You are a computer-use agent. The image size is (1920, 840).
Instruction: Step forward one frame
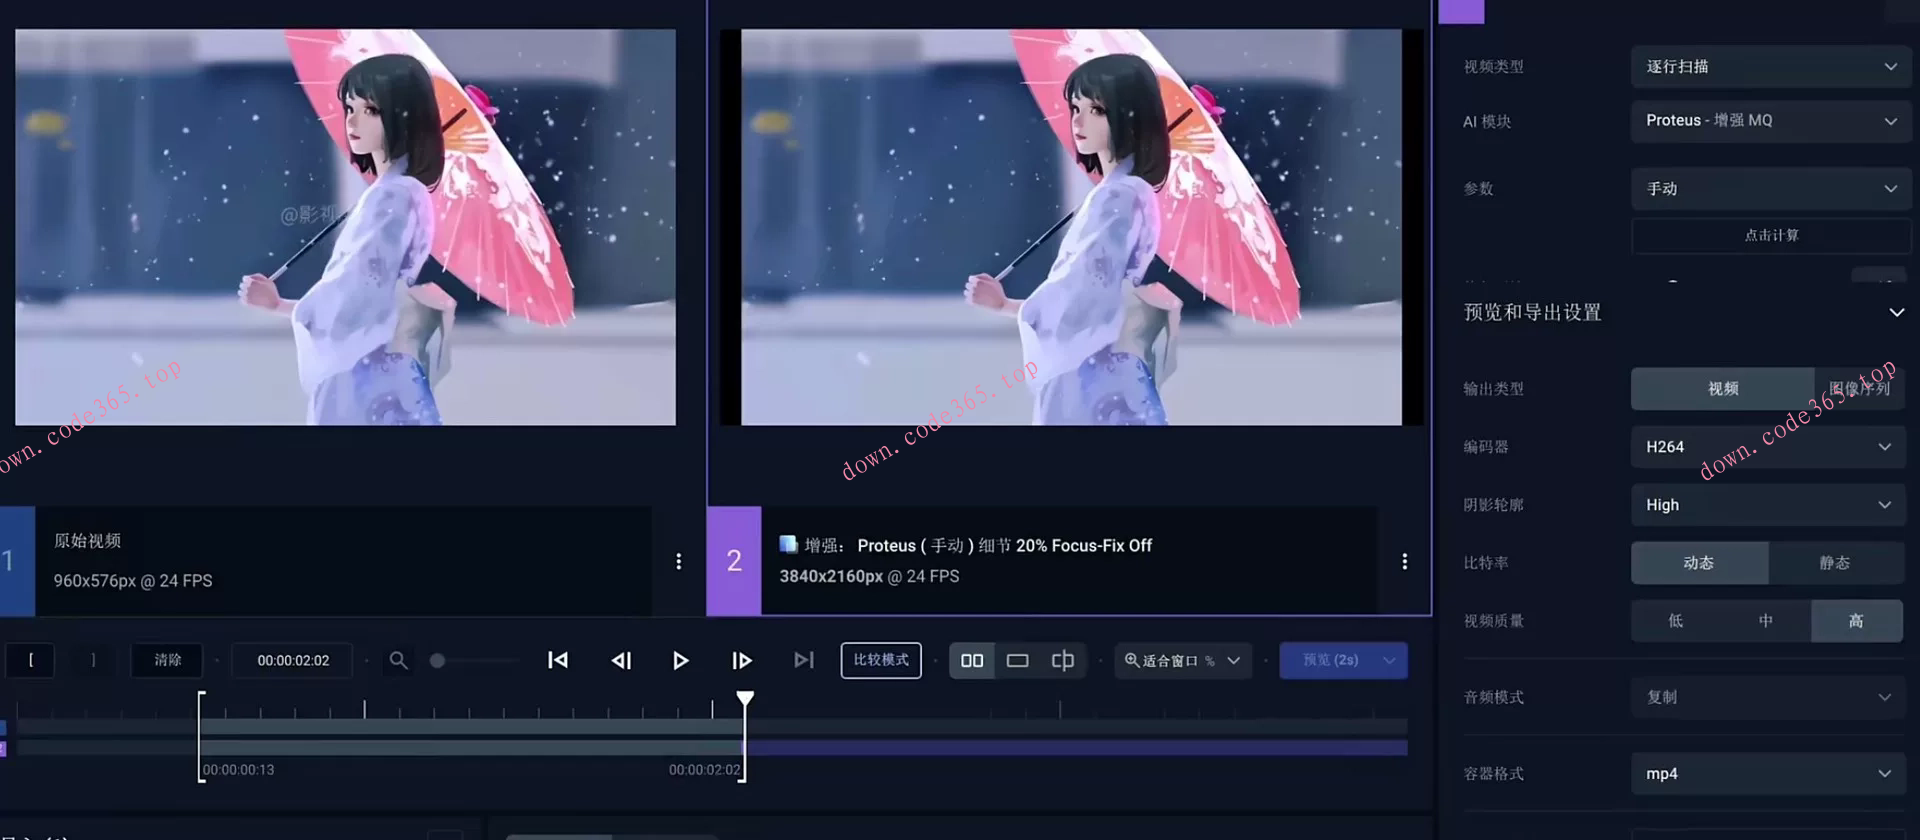(x=741, y=660)
